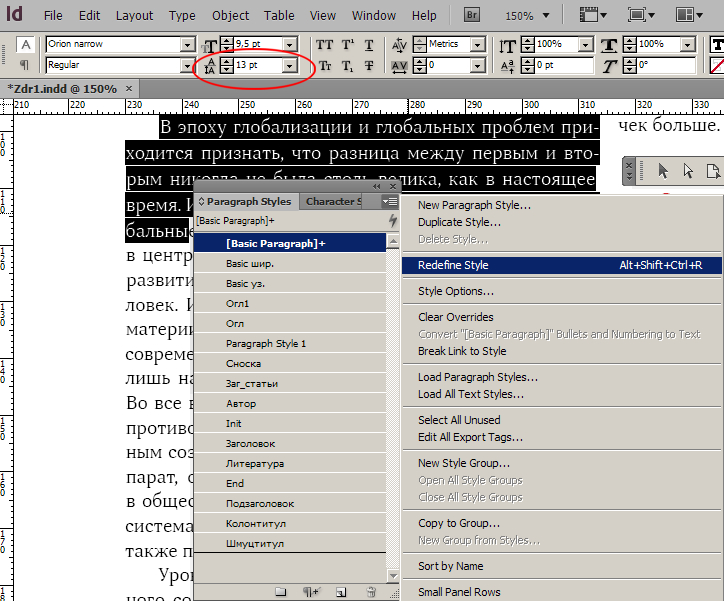Open font style dropdown Regular
724x601 pixels.
tap(187, 66)
